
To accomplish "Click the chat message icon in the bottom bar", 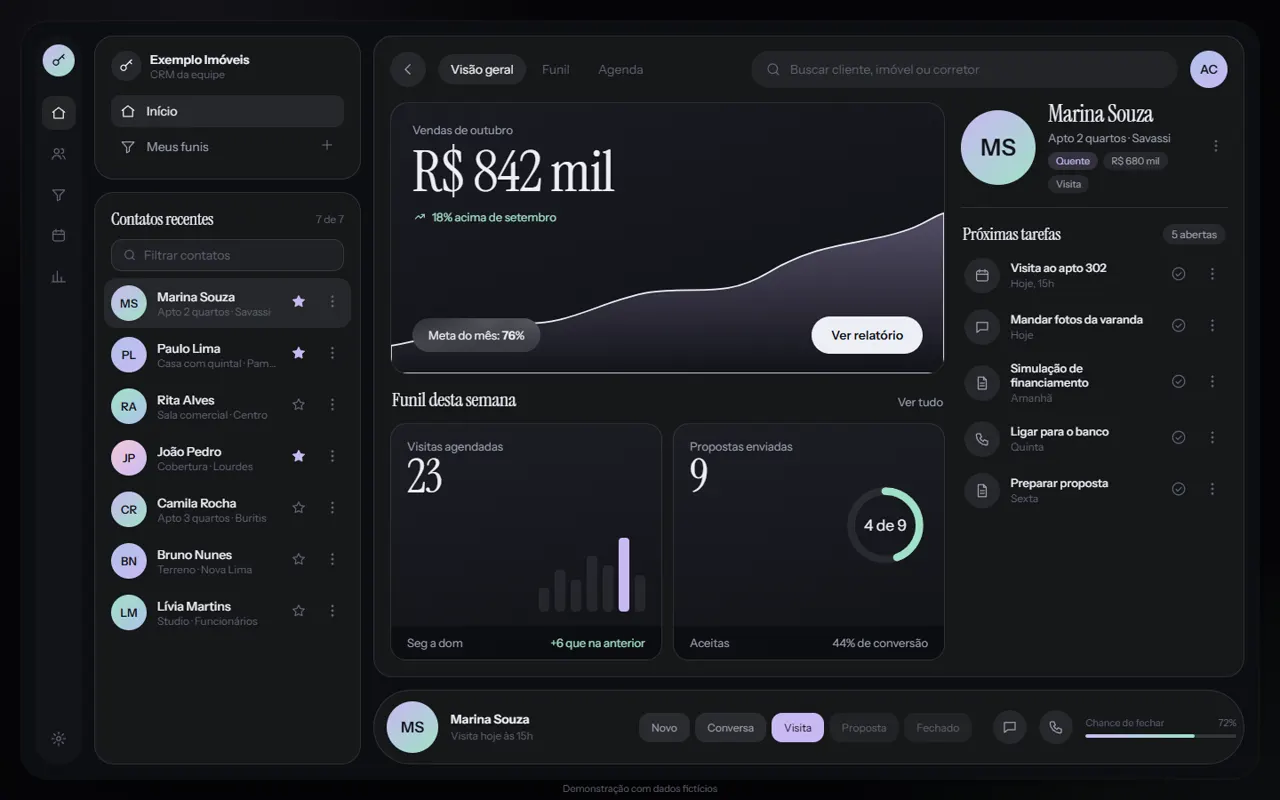I will click(x=1010, y=728).
